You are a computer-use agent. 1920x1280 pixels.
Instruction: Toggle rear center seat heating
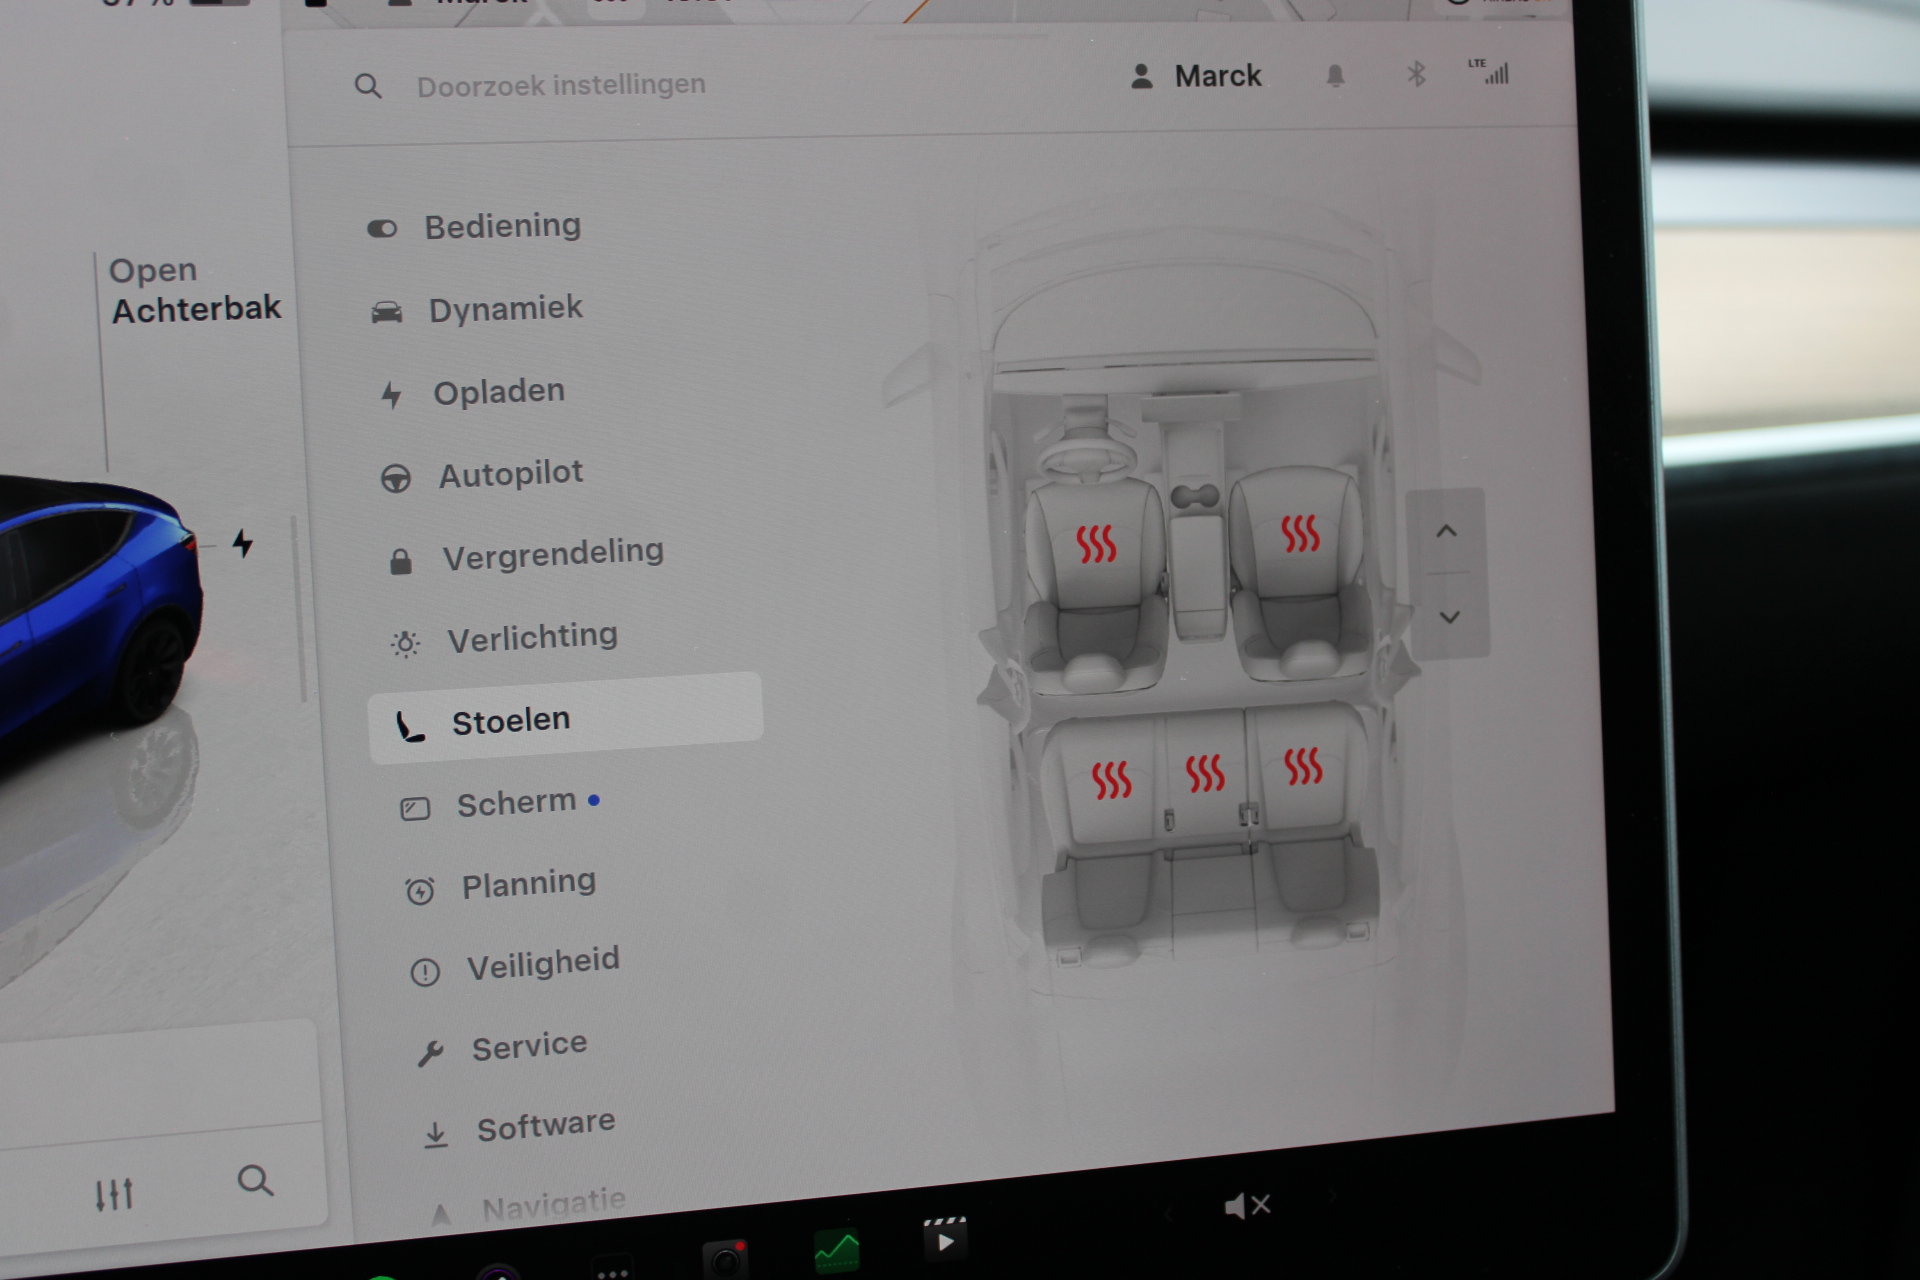click(1204, 773)
